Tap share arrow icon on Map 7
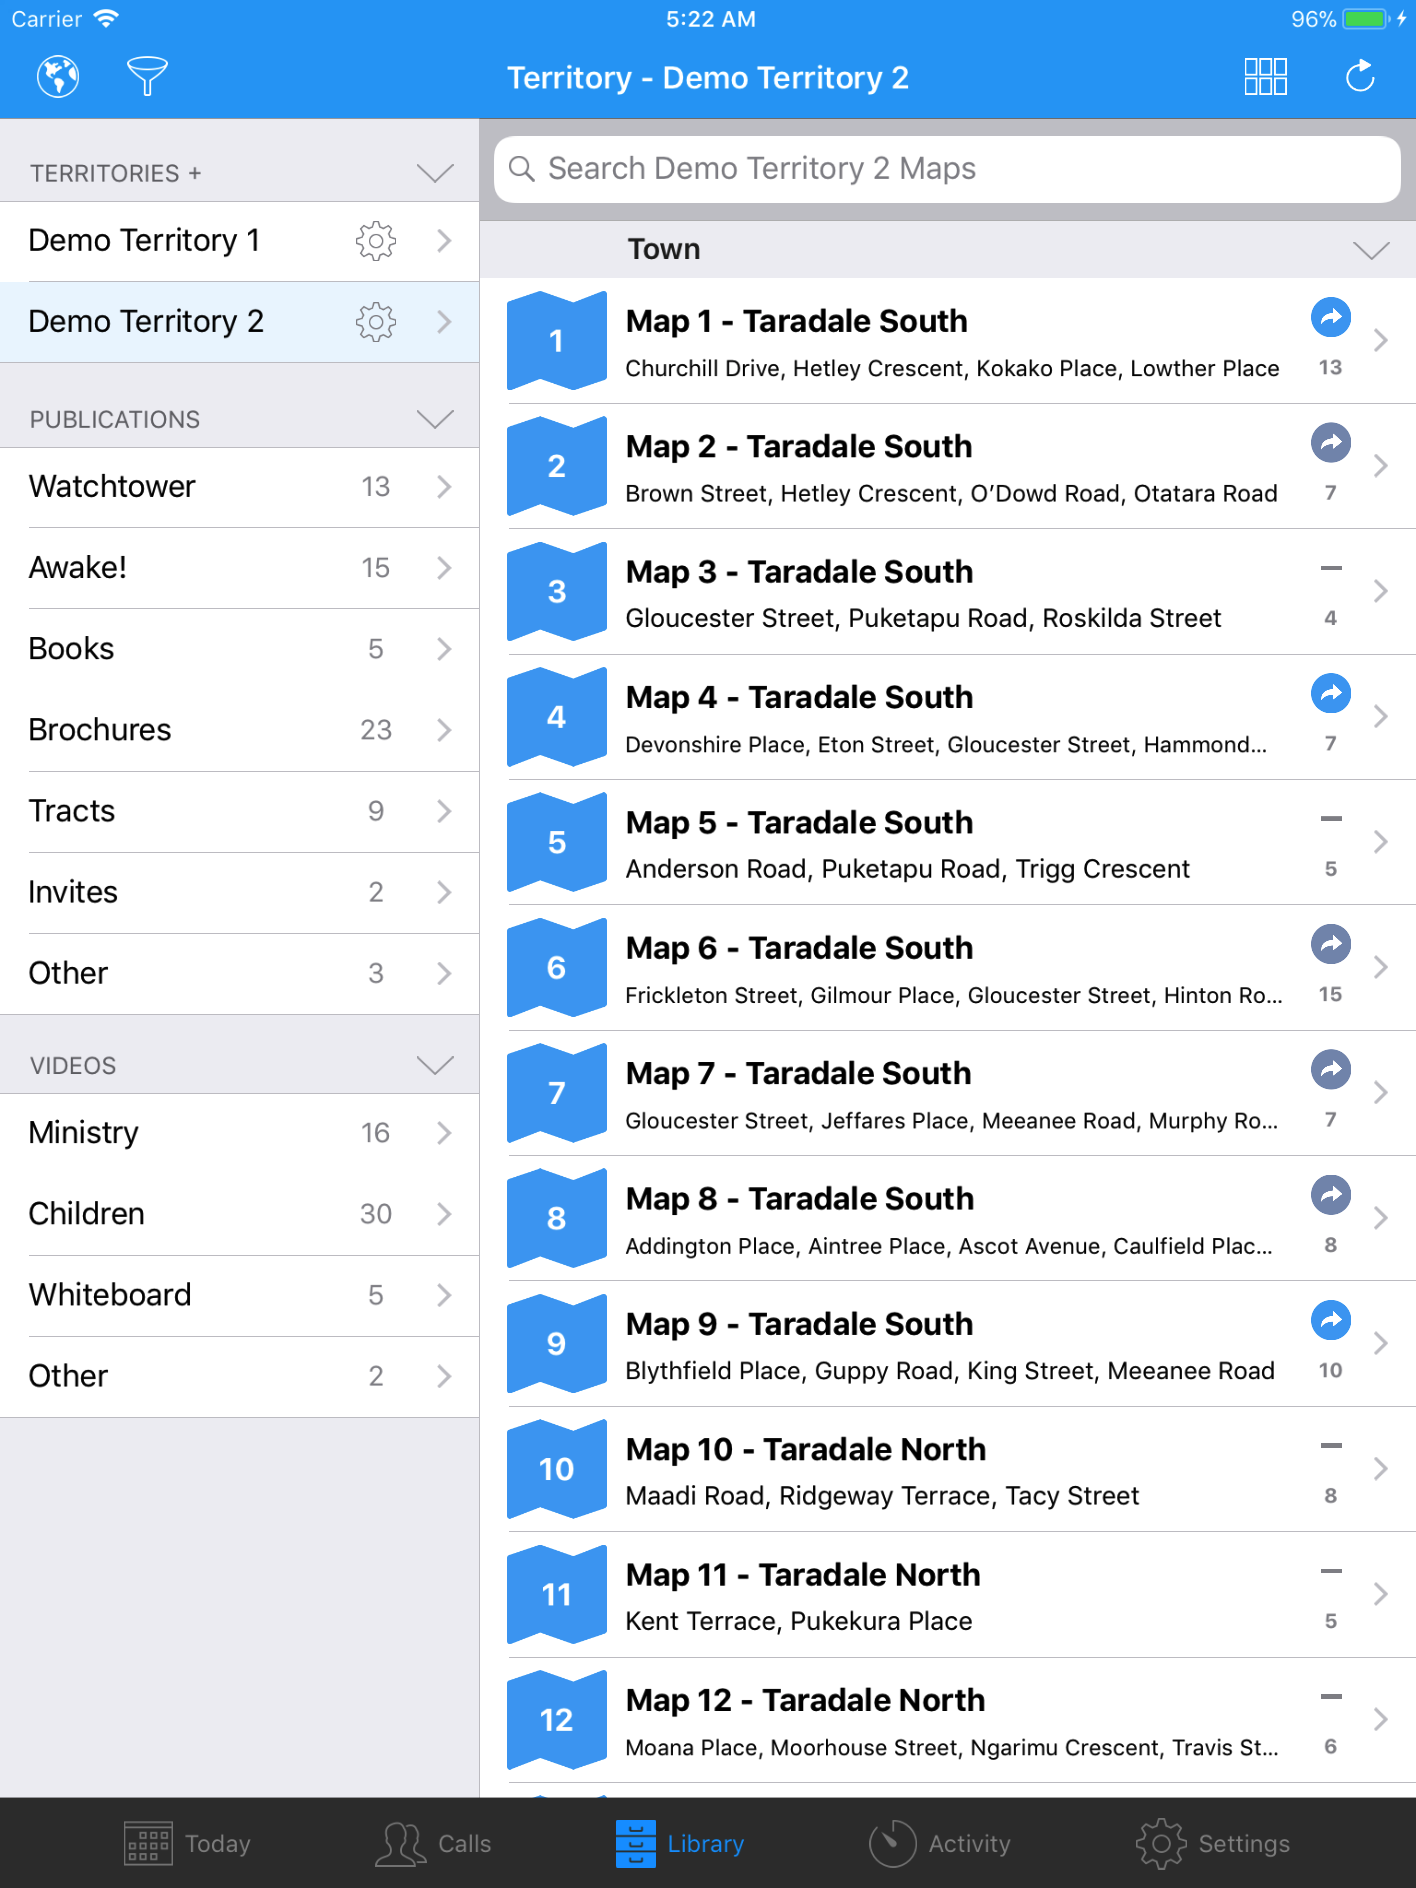The width and height of the screenshot is (1416, 1888). (1331, 1070)
